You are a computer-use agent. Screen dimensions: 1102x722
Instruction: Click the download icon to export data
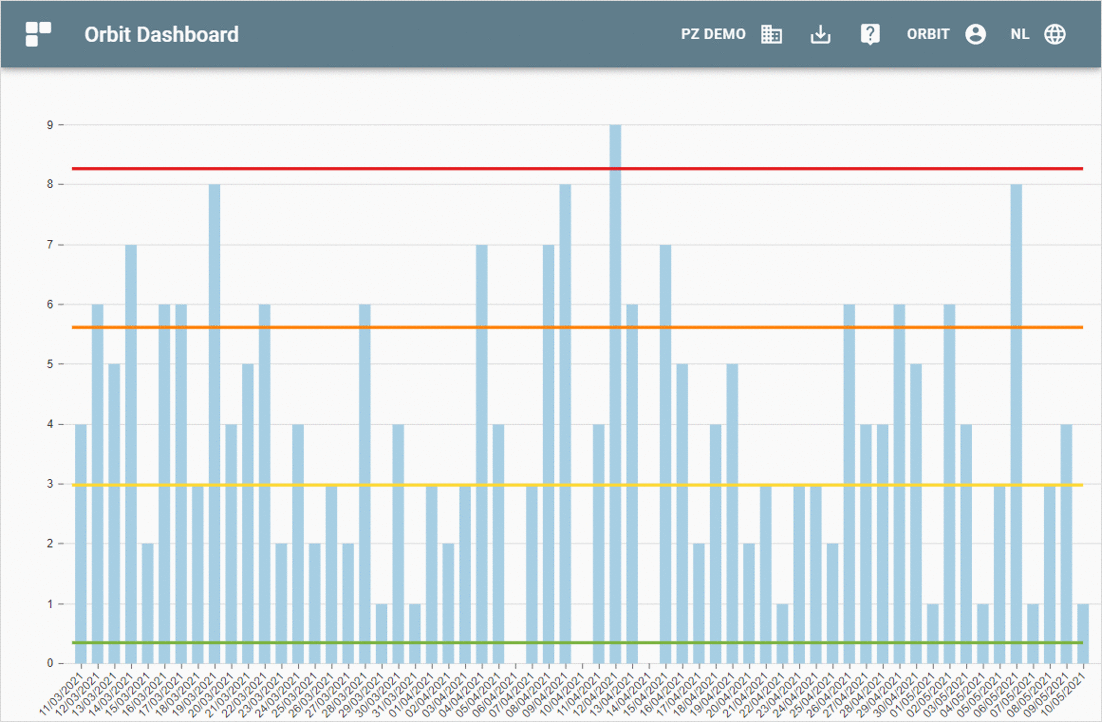(x=820, y=33)
